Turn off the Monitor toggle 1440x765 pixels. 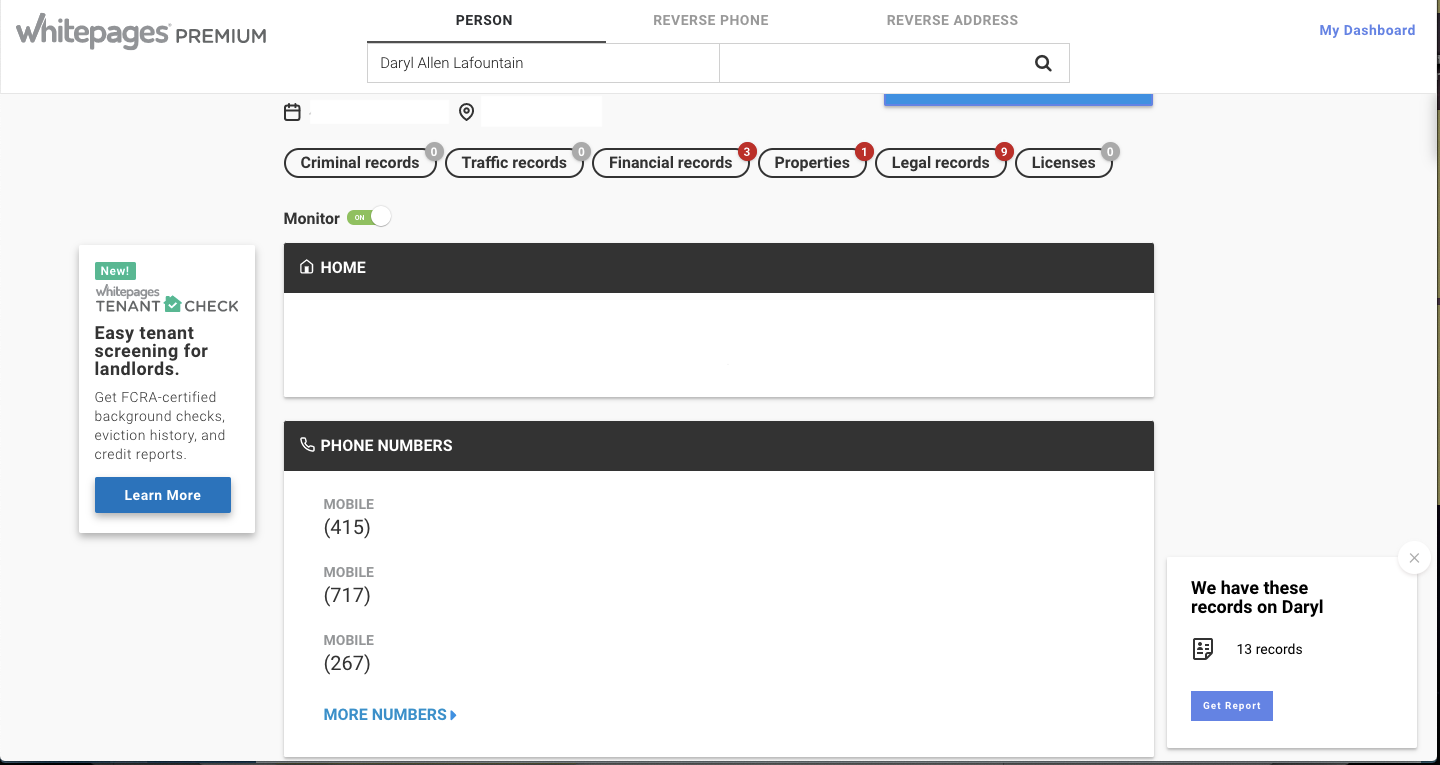[x=369, y=218]
